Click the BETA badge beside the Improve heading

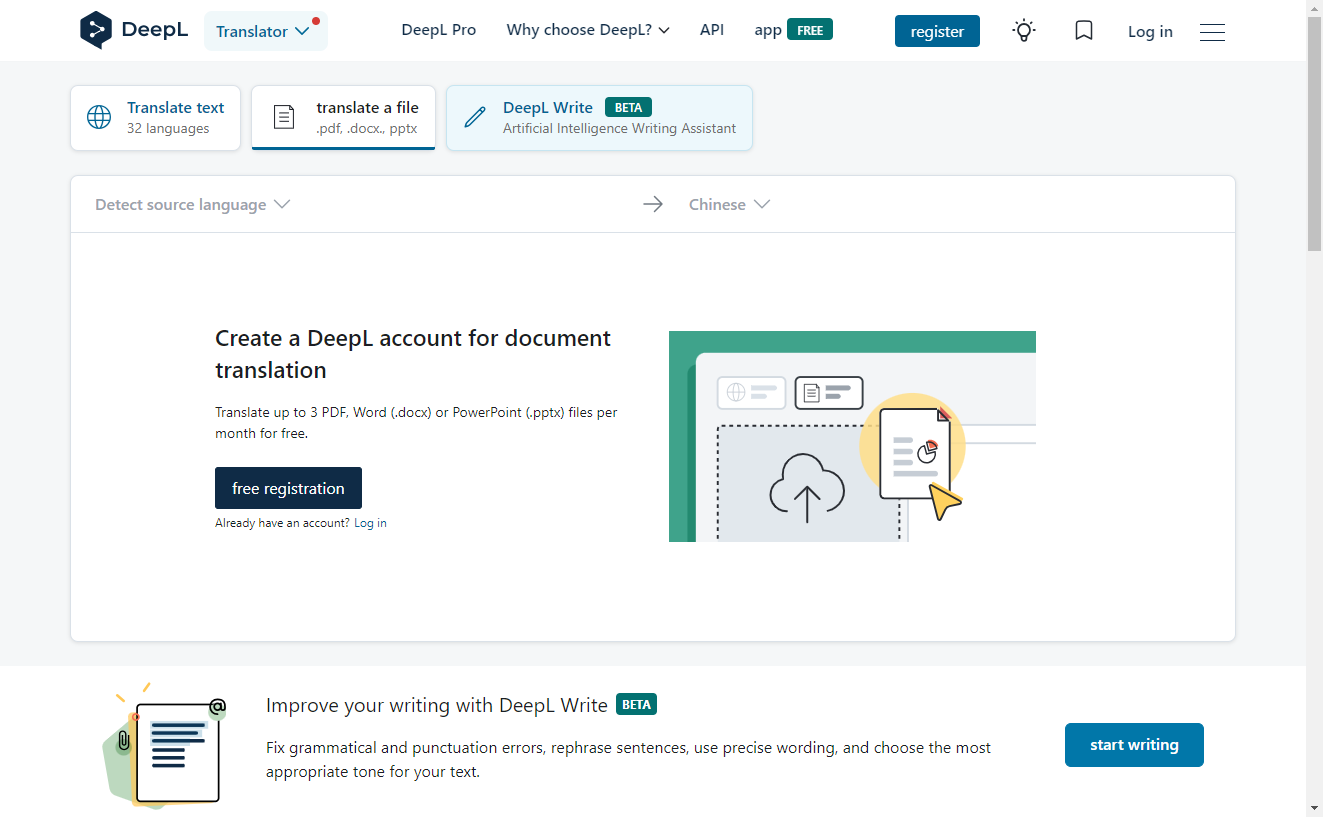tap(636, 704)
